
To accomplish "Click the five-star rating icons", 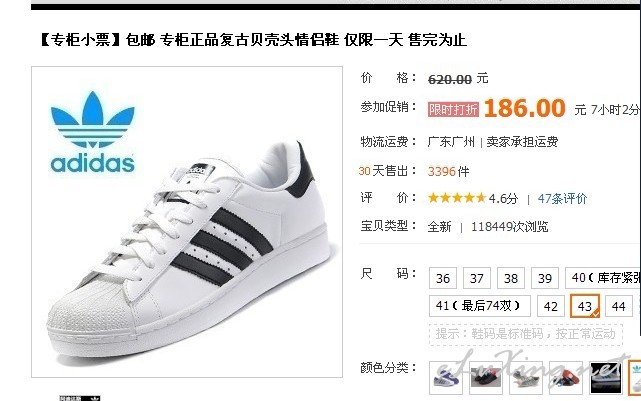I will click(x=457, y=198).
